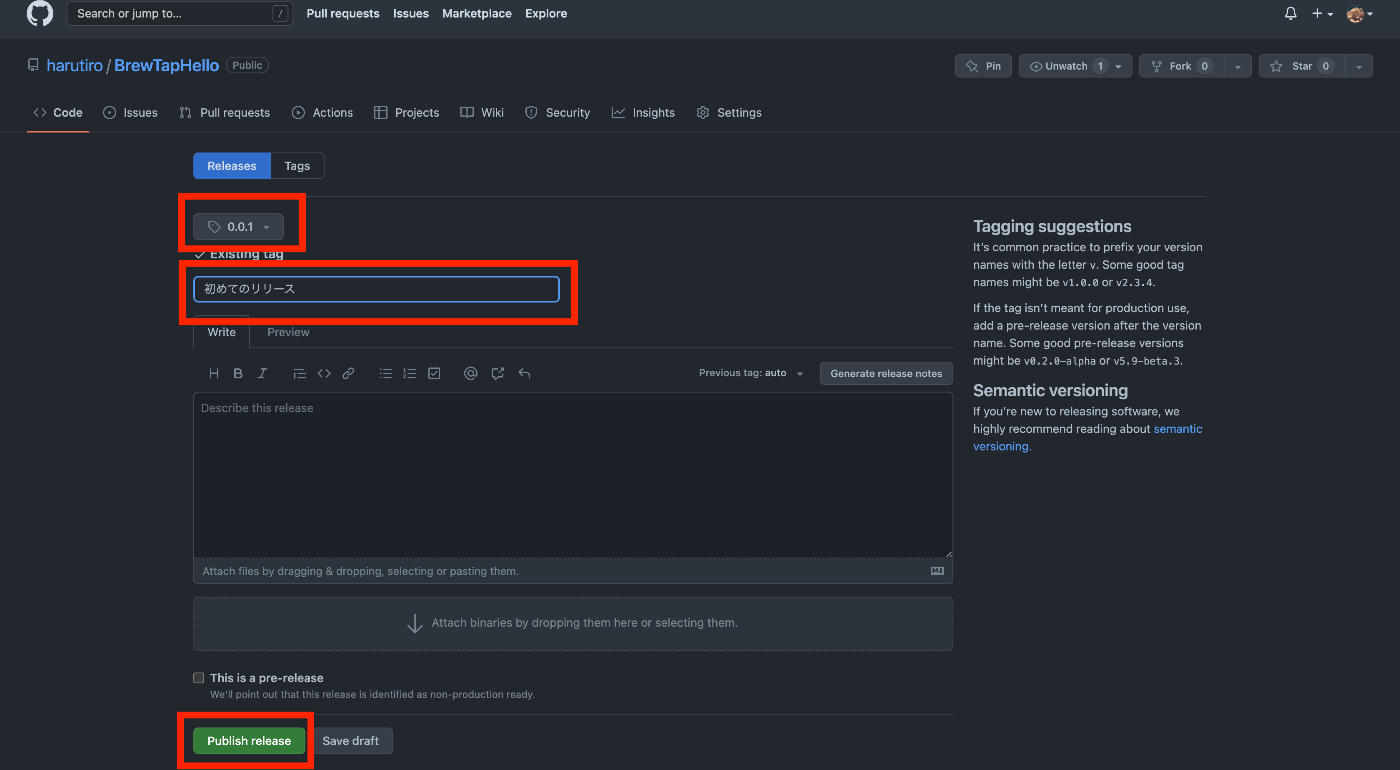Click Publish release
1400x770 pixels.
(249, 741)
